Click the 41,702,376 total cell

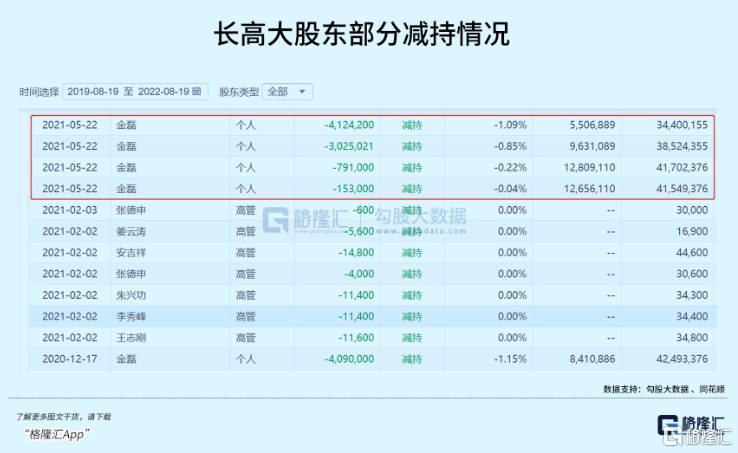click(x=682, y=168)
